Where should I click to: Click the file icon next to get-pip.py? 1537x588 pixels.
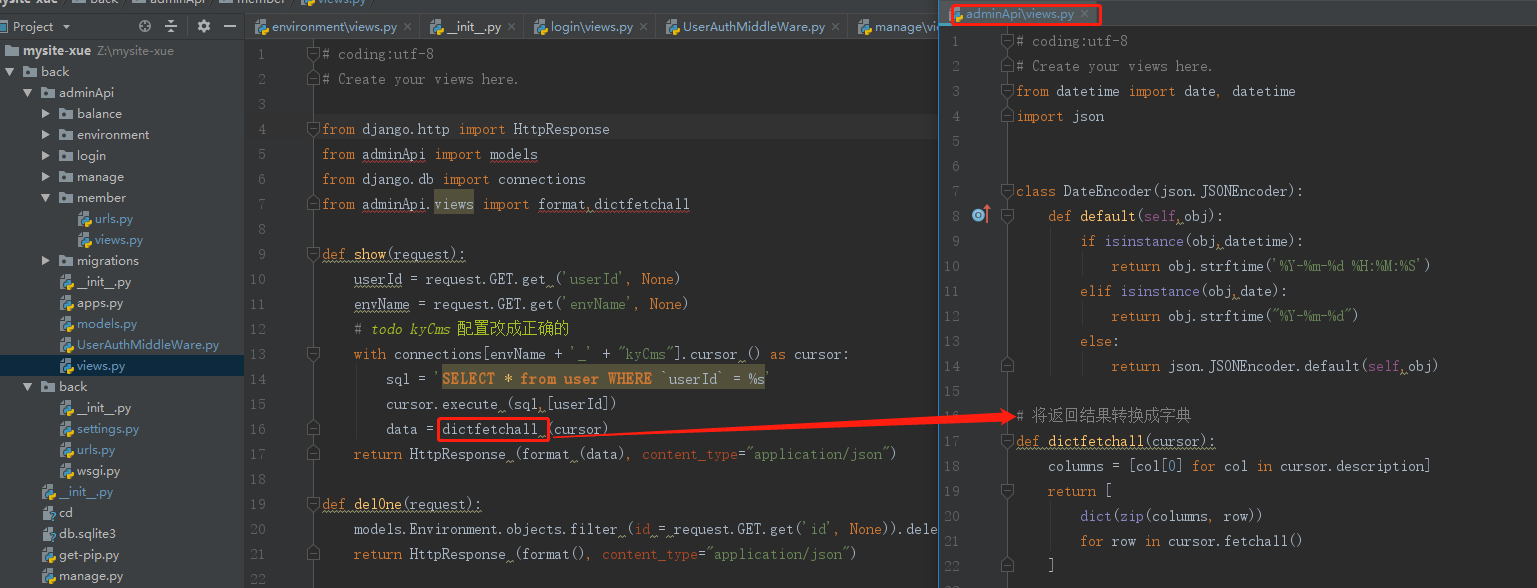[x=47, y=555]
